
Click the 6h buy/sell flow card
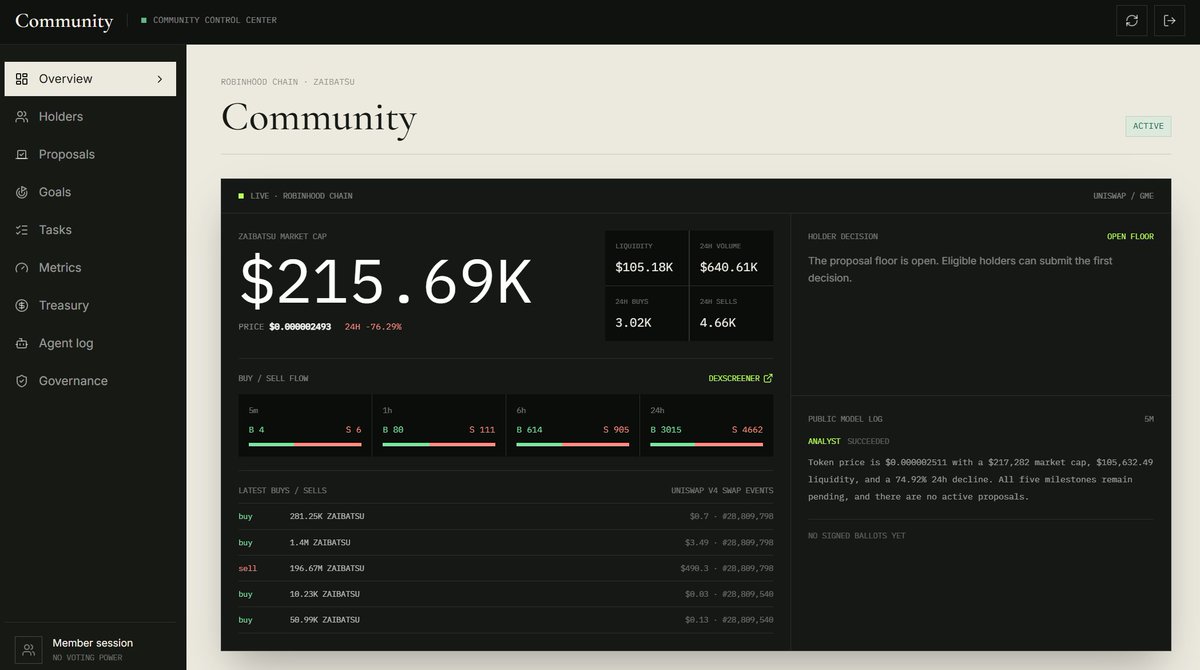click(x=572, y=426)
